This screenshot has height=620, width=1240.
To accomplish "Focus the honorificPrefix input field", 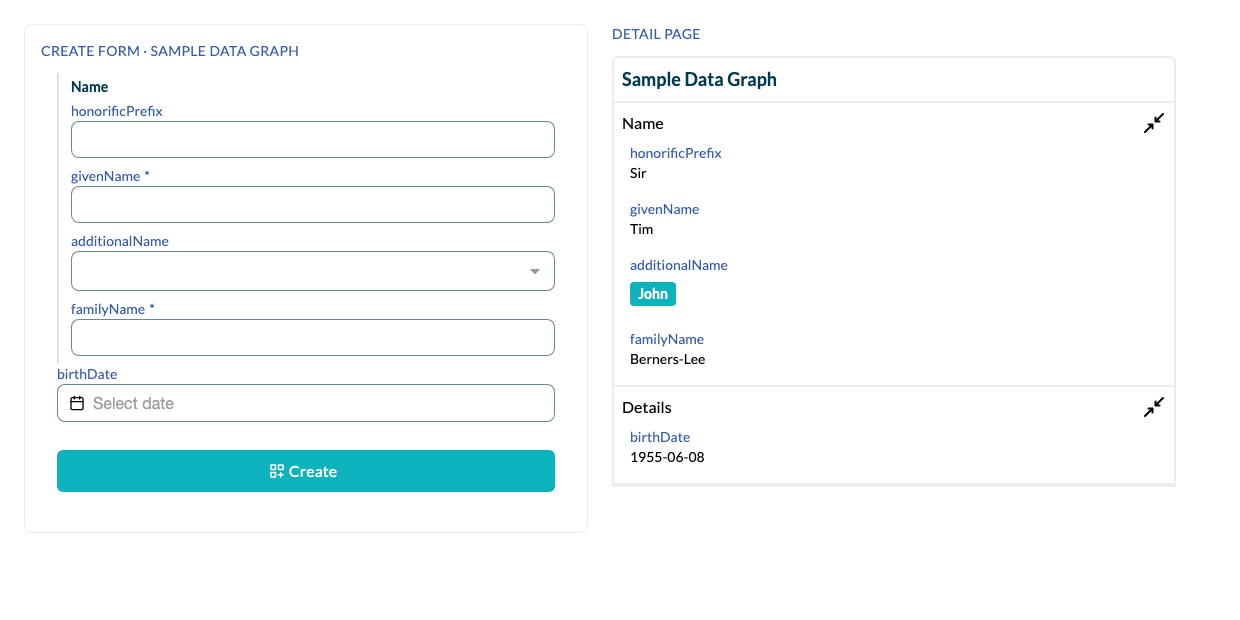I will [313, 140].
